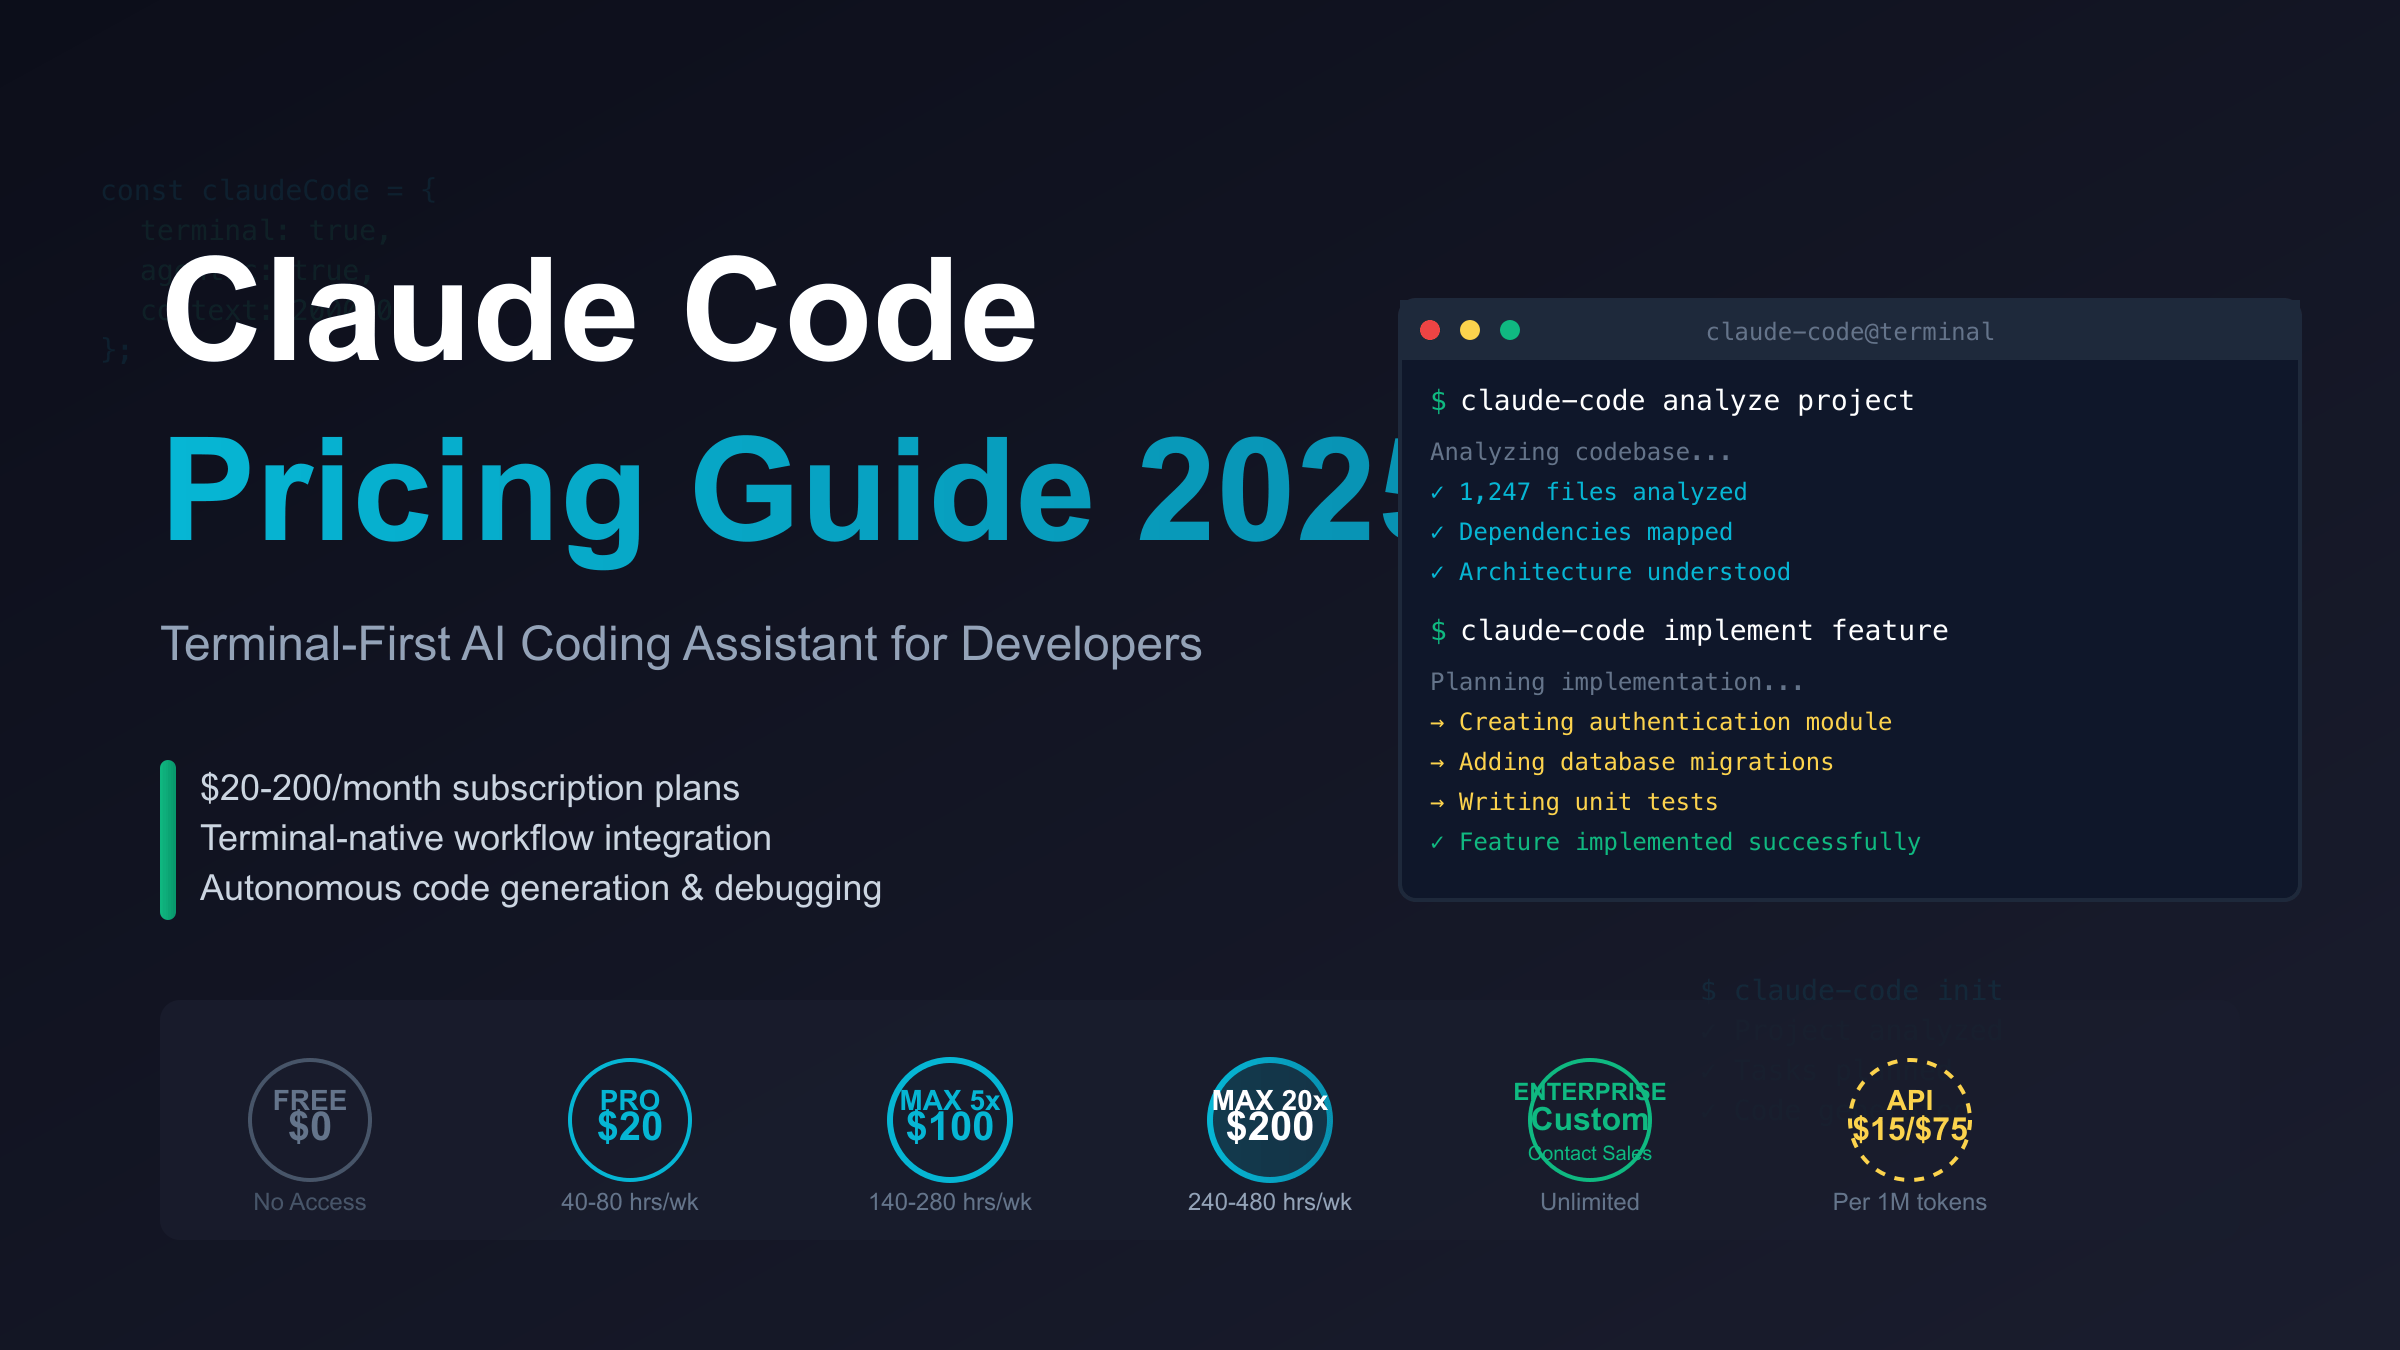Choose the MAX 20x $200 badge

click(1269, 1119)
